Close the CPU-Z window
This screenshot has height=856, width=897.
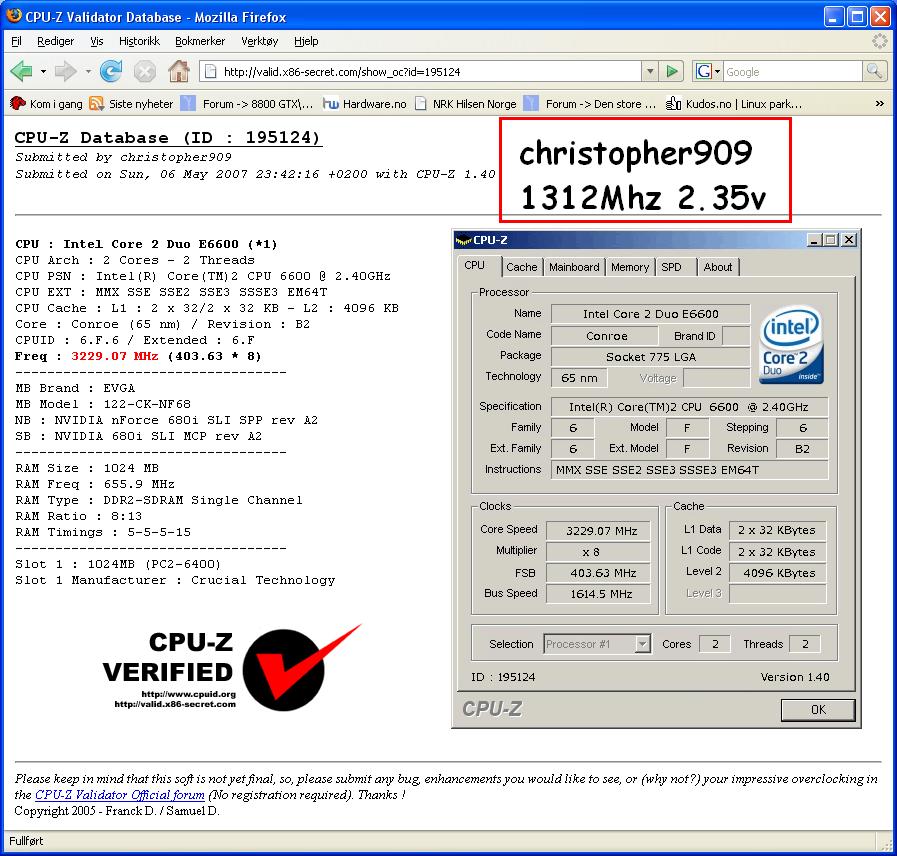pos(850,240)
